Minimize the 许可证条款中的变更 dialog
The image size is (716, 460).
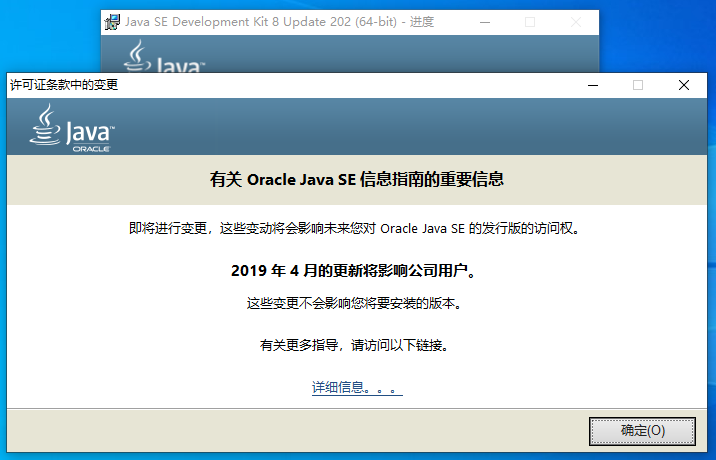pos(593,85)
